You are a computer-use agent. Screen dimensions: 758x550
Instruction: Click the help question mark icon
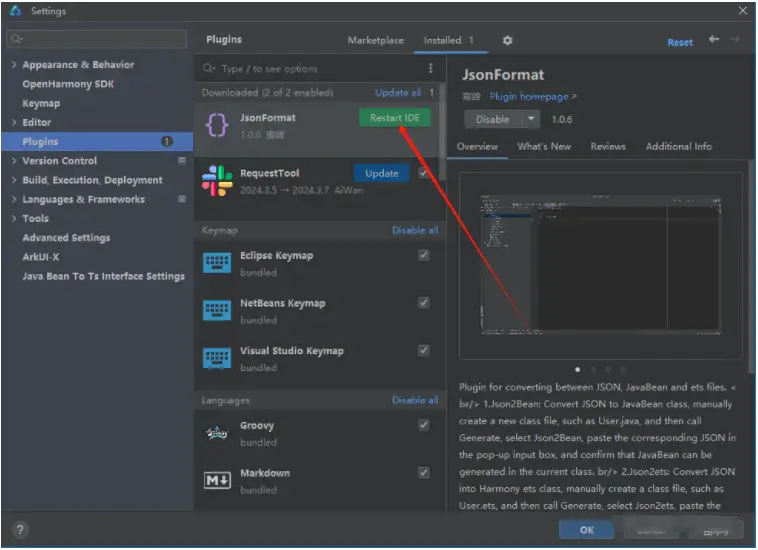(x=20, y=530)
